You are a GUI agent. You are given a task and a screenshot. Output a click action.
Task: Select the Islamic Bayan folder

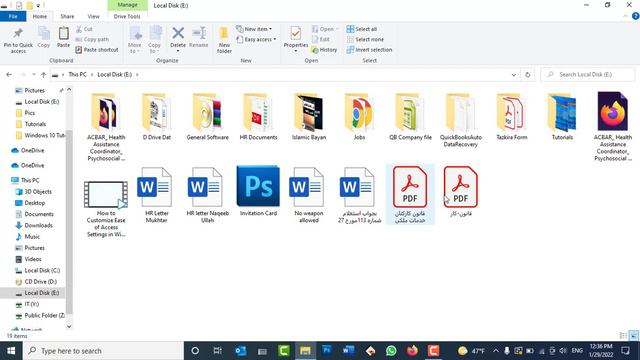click(309, 117)
